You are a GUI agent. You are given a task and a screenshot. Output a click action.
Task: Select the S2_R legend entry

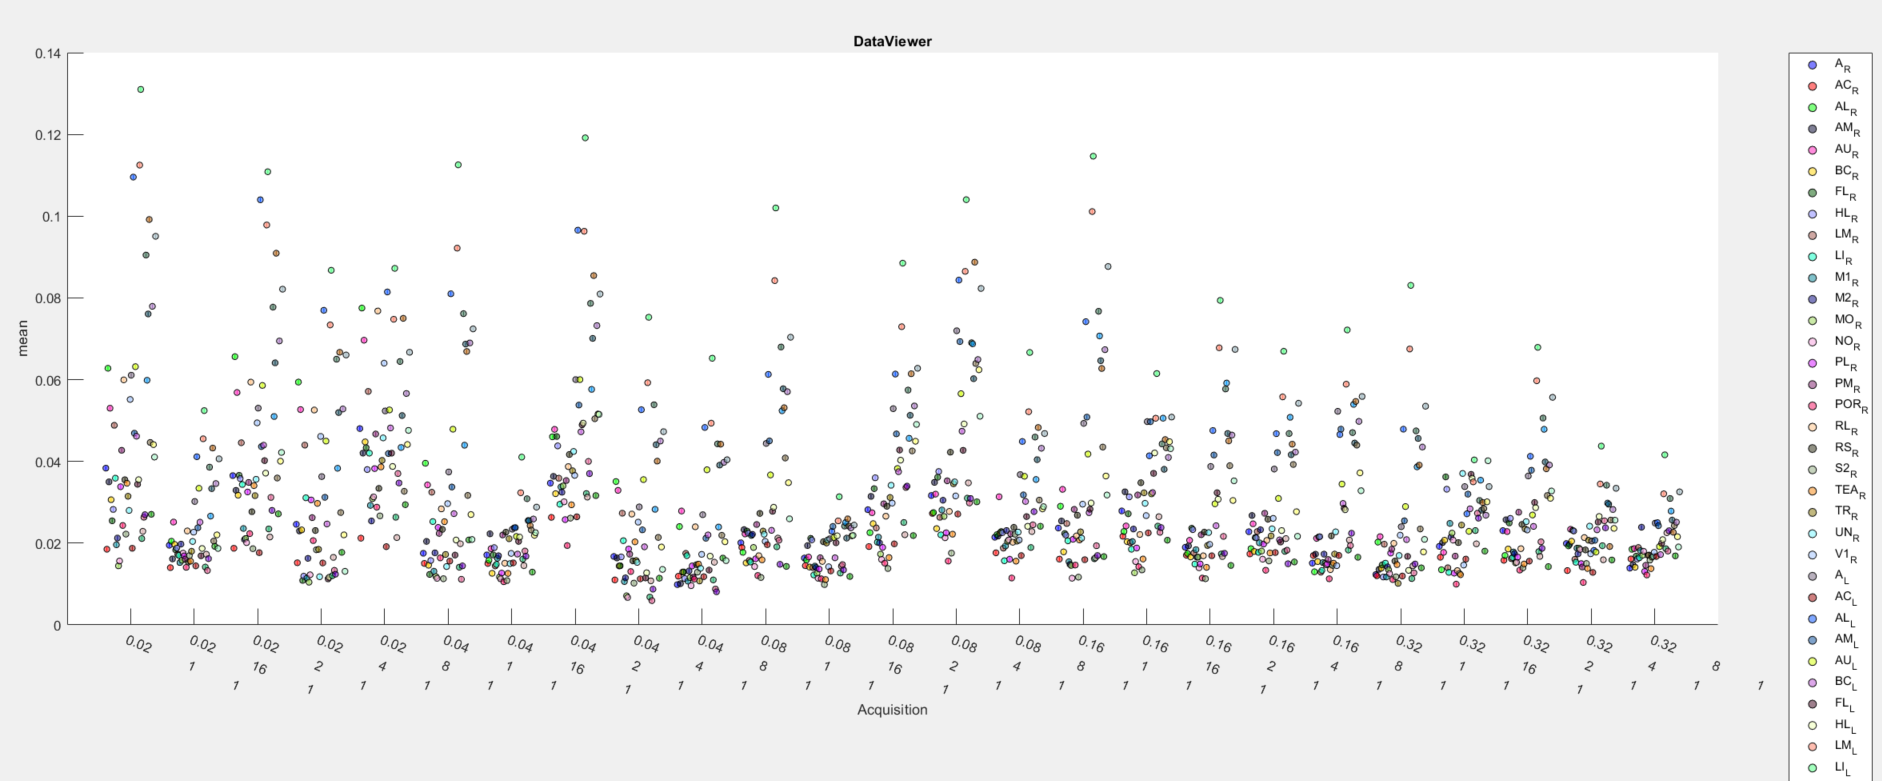pos(1833,469)
